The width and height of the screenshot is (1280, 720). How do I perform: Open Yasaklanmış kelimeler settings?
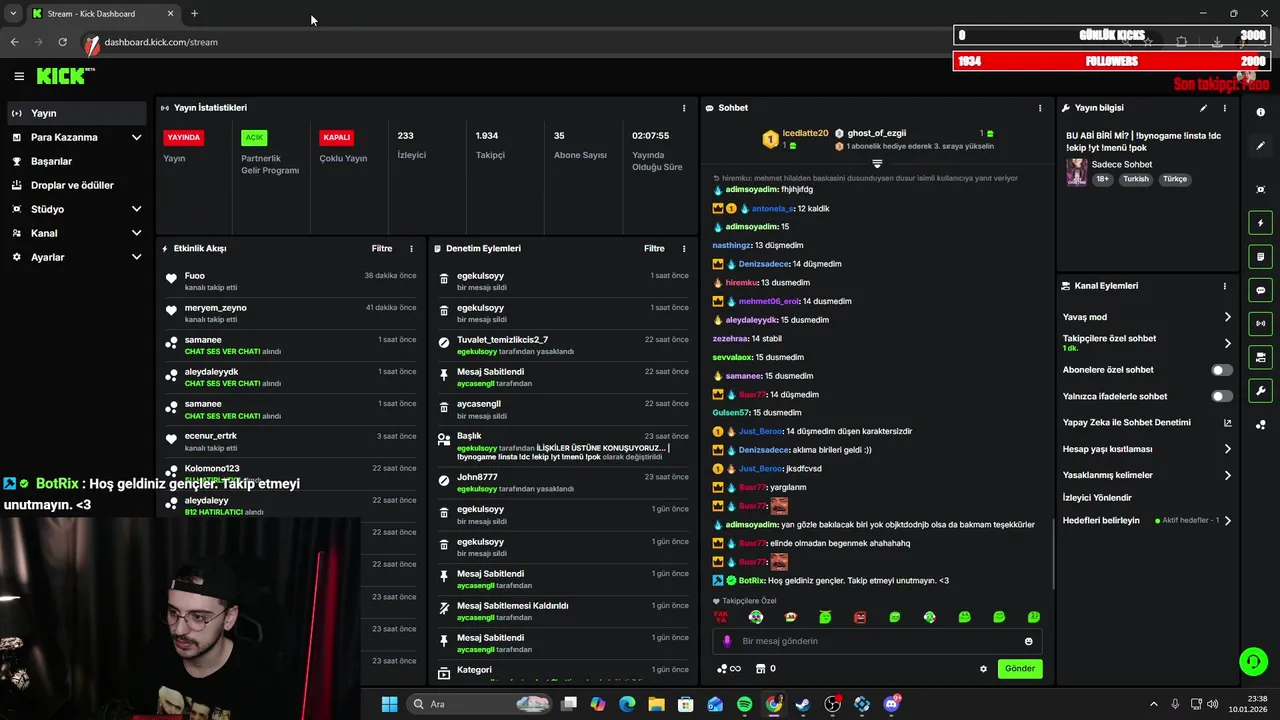point(1147,475)
